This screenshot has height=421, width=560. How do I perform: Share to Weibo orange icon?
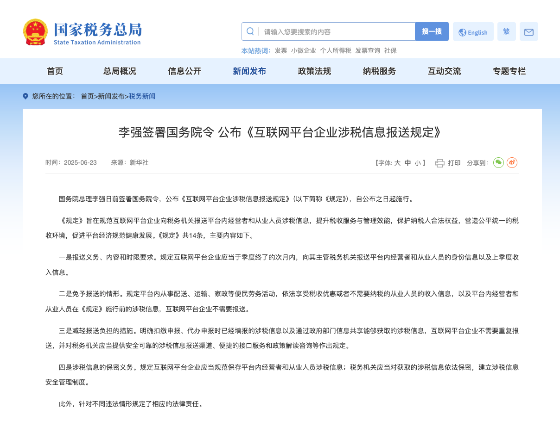pyautogui.click(x=512, y=162)
